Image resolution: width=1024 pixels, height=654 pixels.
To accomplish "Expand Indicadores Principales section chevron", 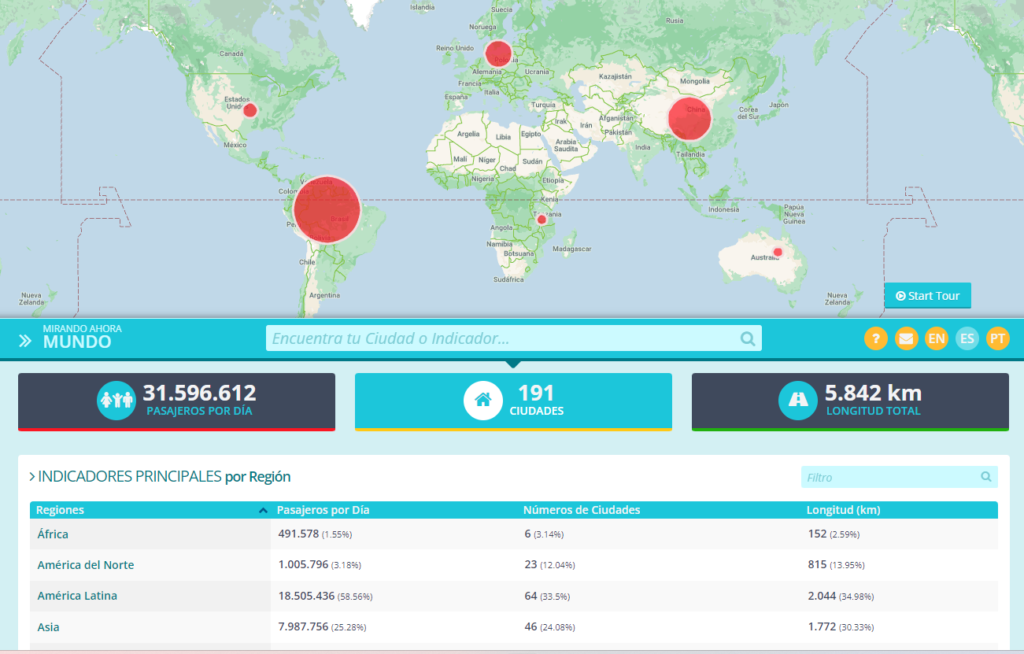I will coord(32,477).
